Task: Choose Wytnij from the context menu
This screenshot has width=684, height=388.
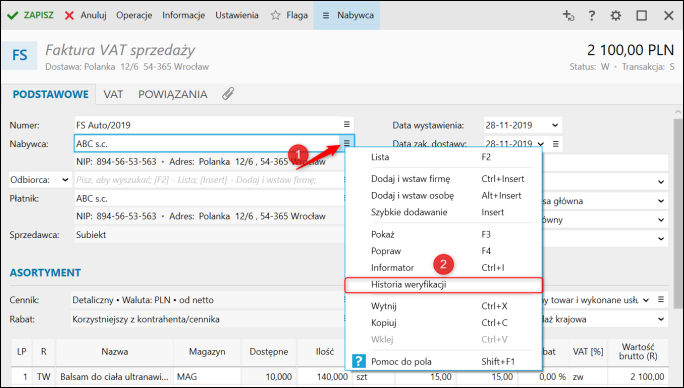Action: pyautogui.click(x=443, y=306)
